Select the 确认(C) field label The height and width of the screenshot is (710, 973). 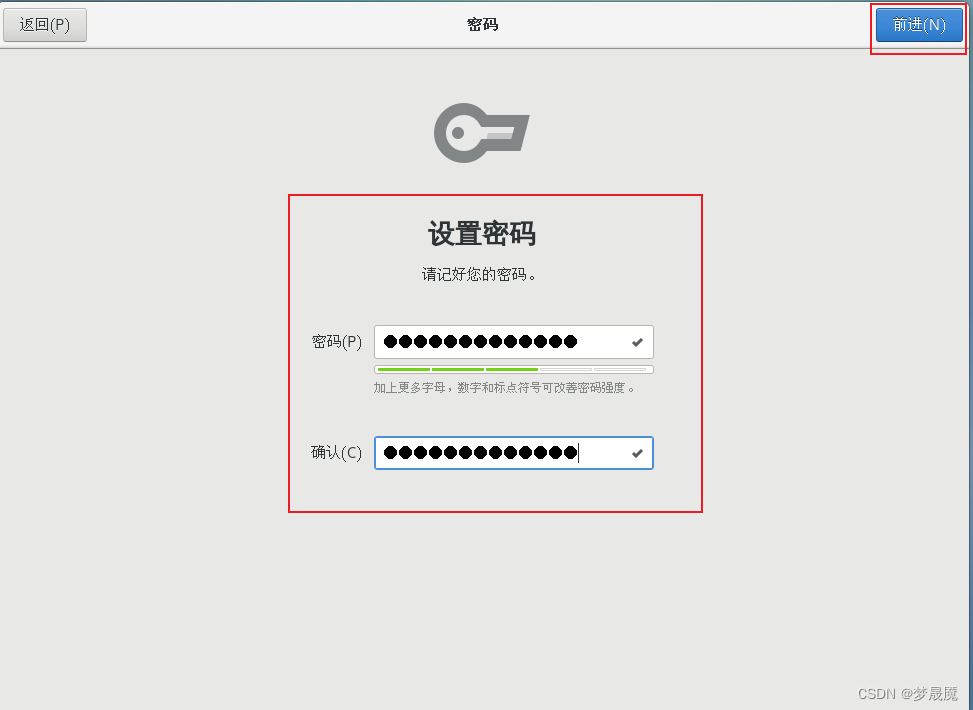point(336,452)
